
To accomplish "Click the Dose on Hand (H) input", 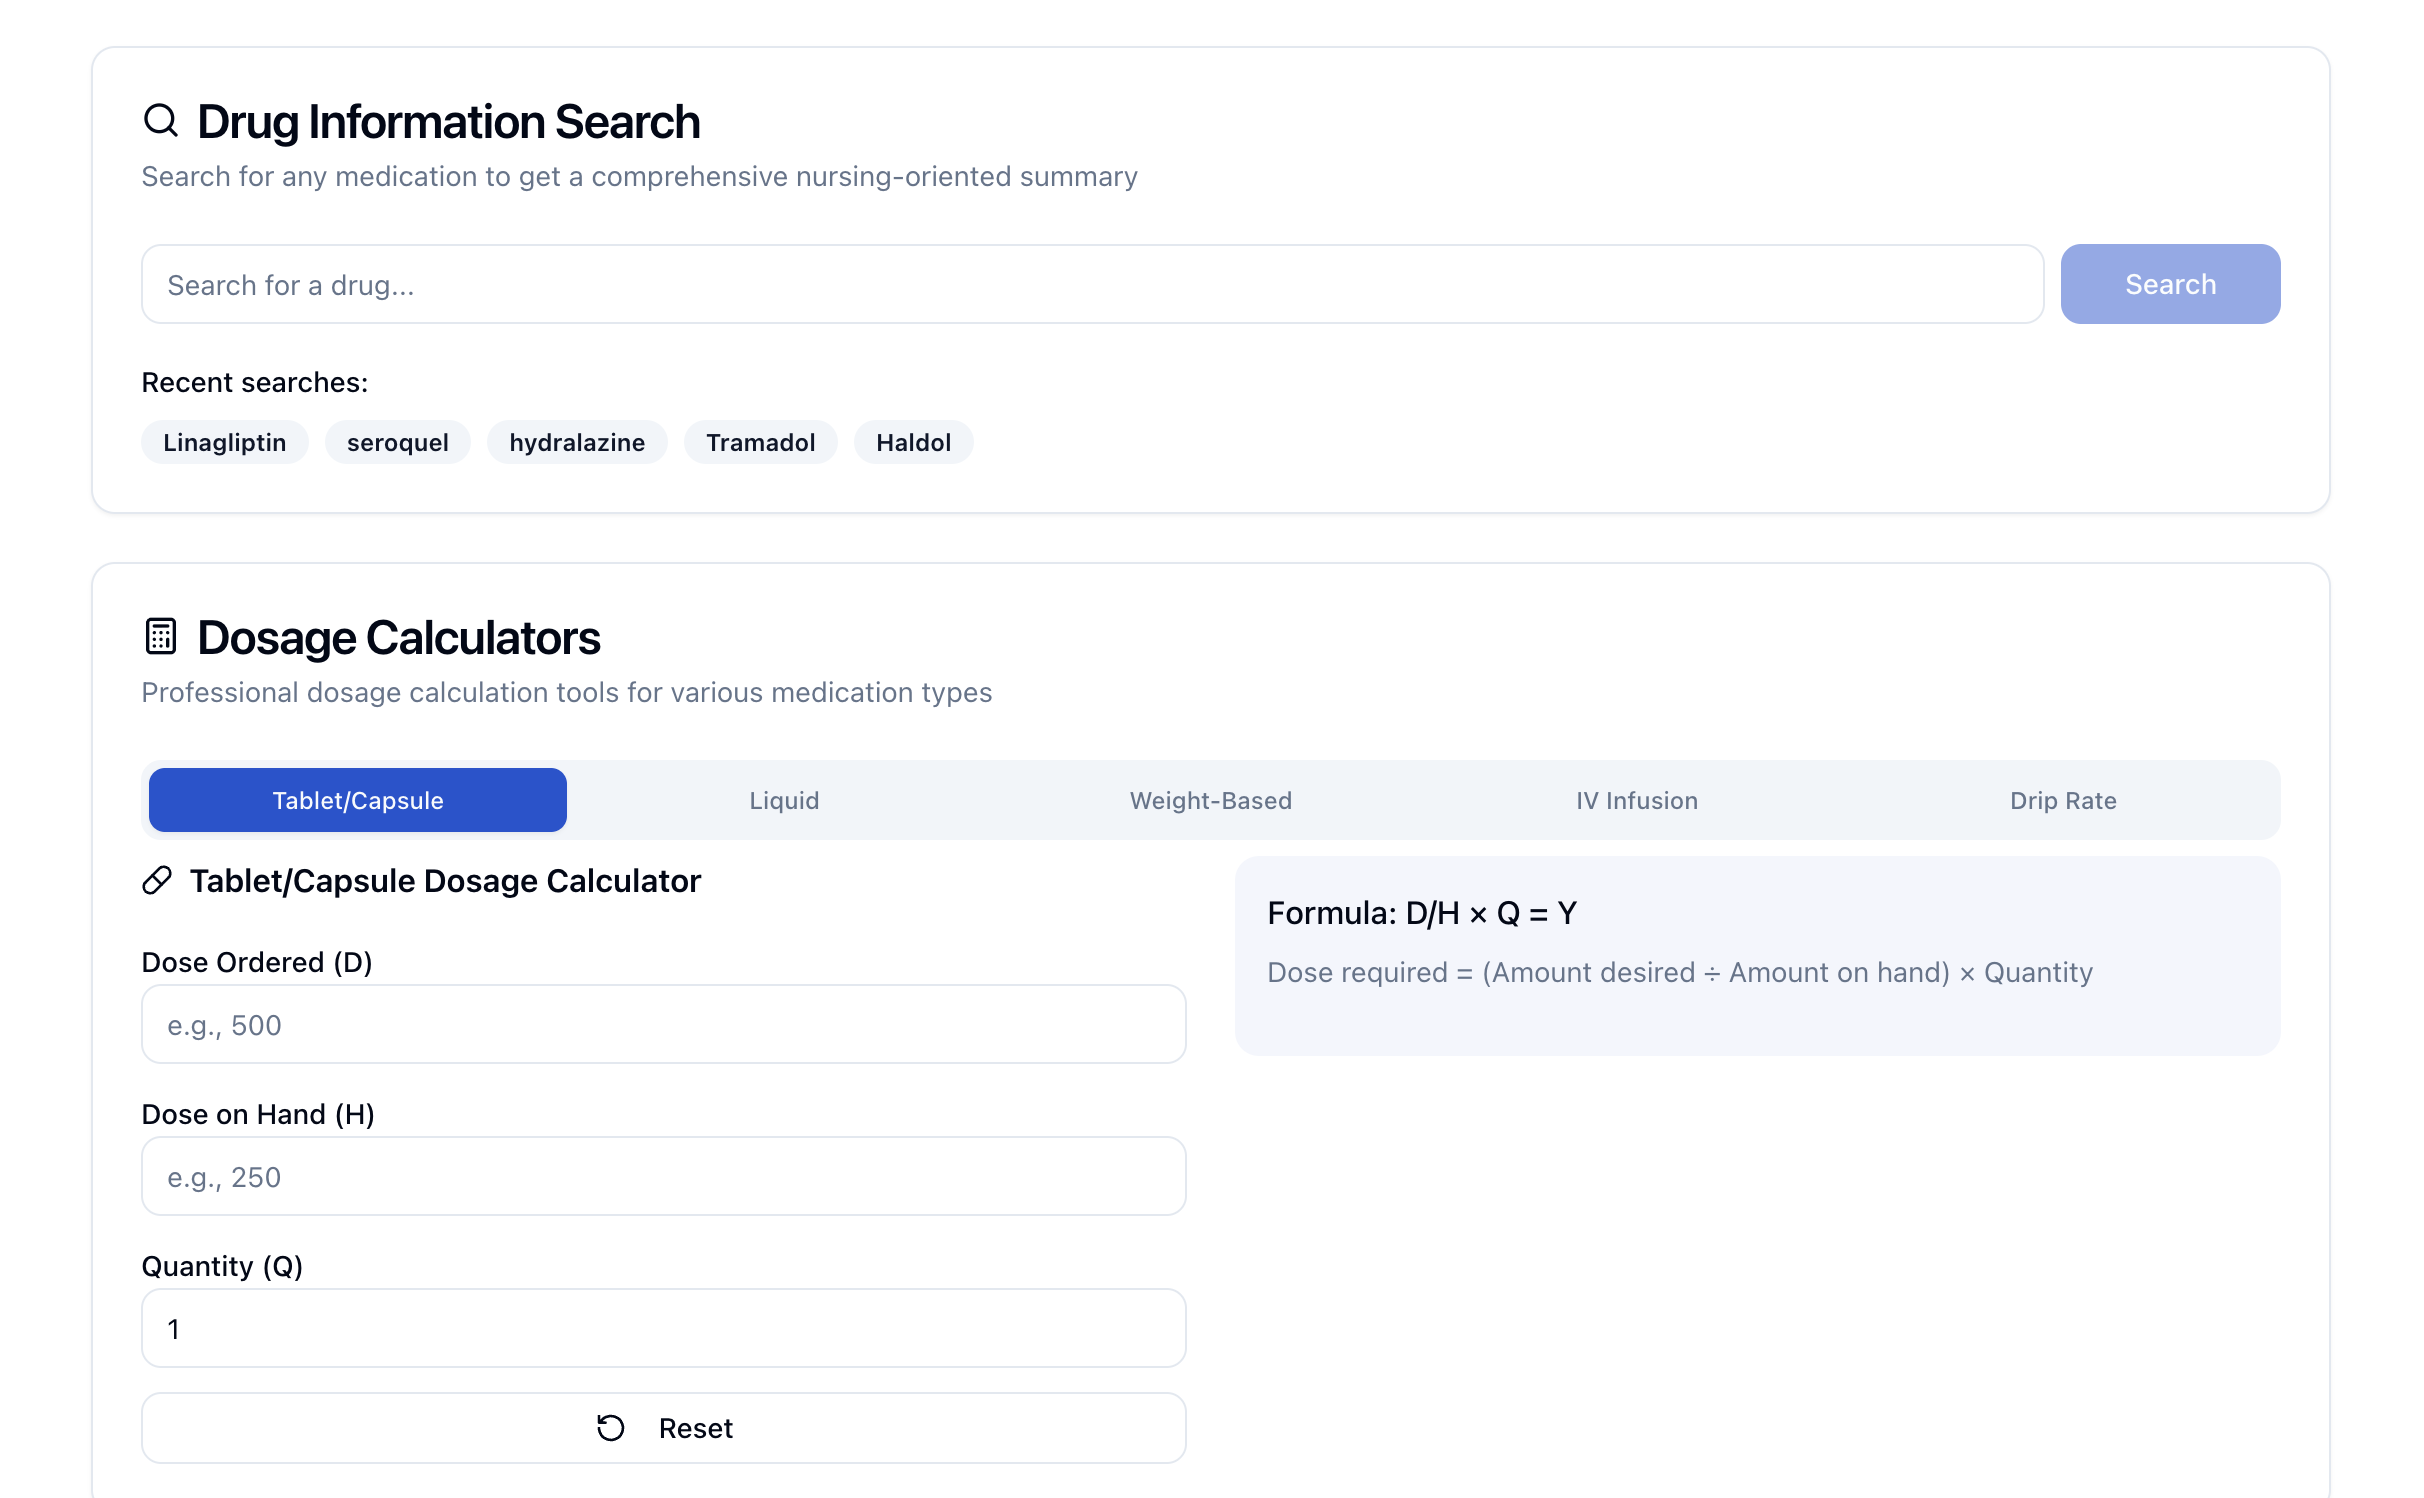I will 663,1176.
